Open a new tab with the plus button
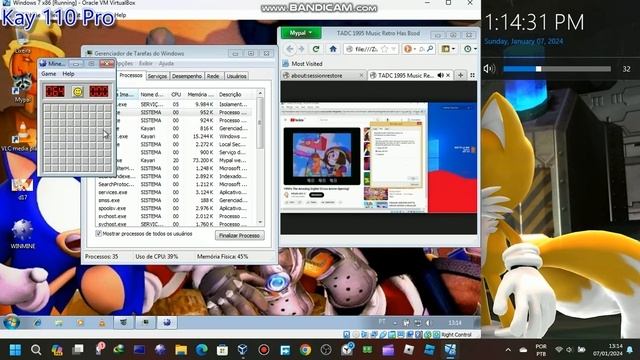640x360 pixels. (460, 75)
